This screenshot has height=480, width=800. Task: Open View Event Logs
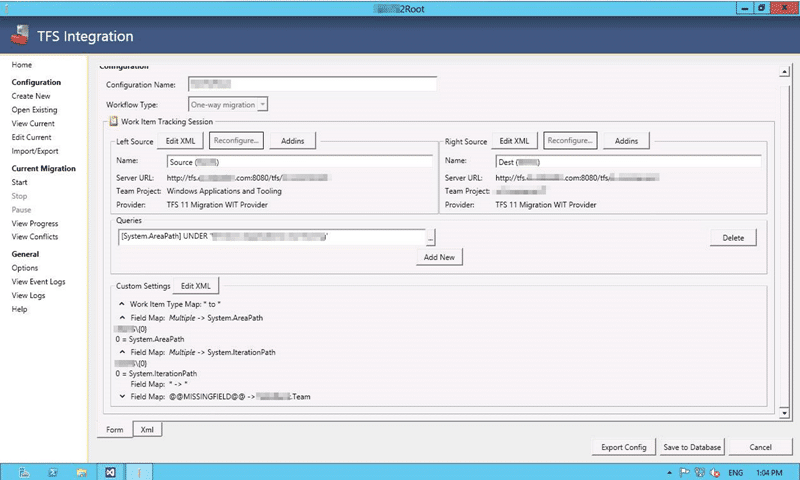38,282
